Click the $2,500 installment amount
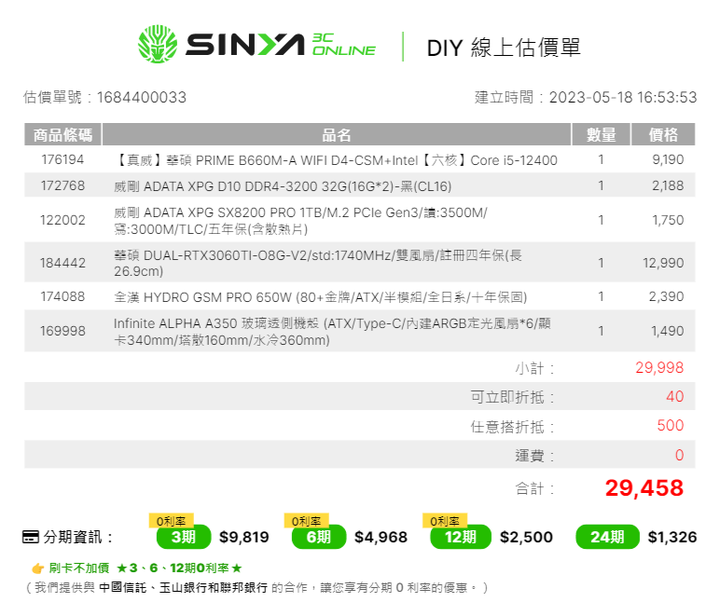720x616 pixels. coord(526,537)
